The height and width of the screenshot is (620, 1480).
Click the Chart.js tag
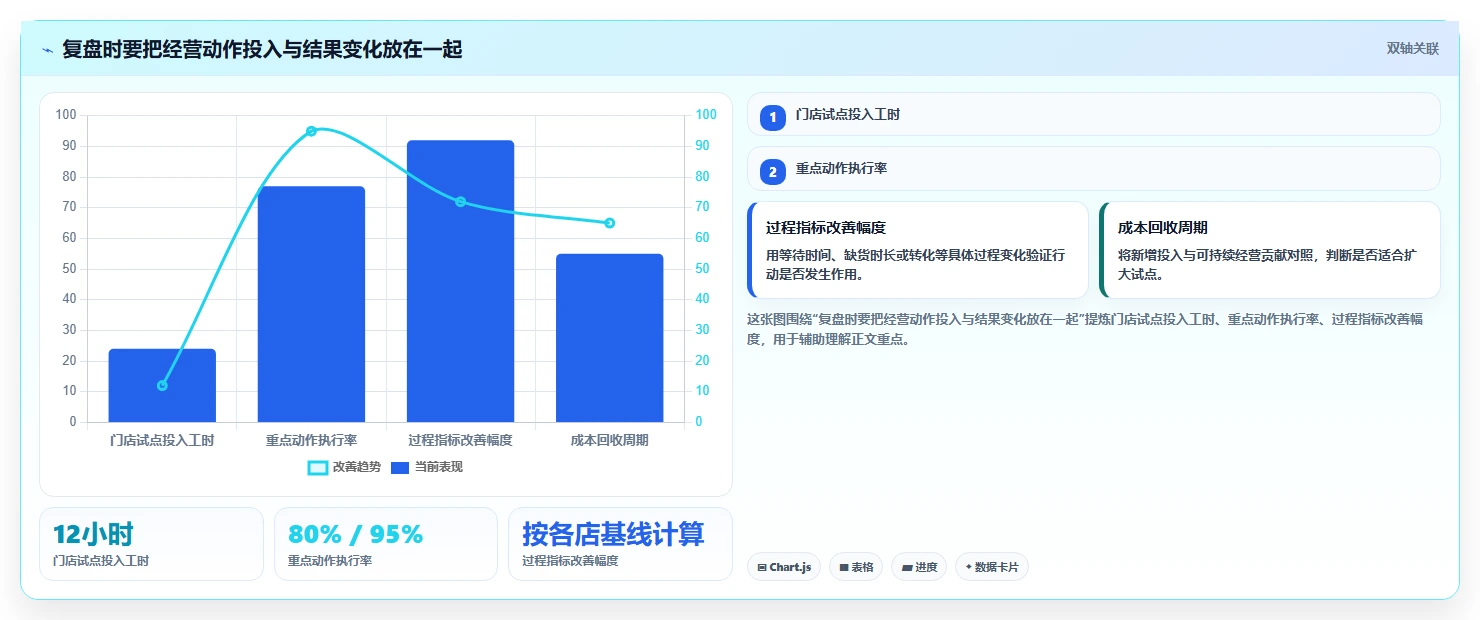click(x=784, y=567)
